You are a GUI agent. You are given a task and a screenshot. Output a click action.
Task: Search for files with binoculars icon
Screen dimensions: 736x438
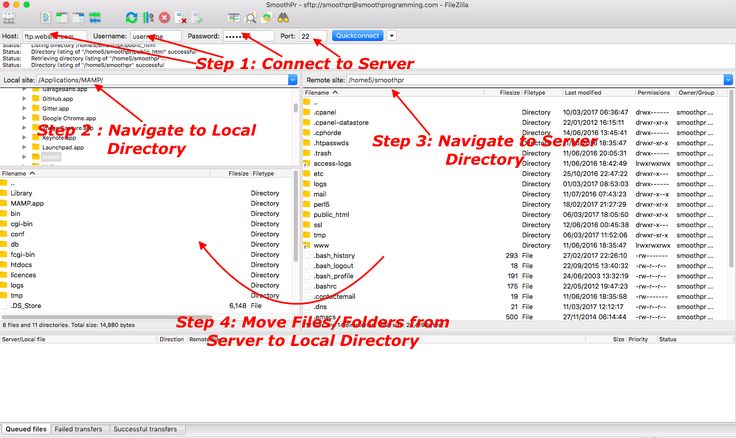pos(283,18)
